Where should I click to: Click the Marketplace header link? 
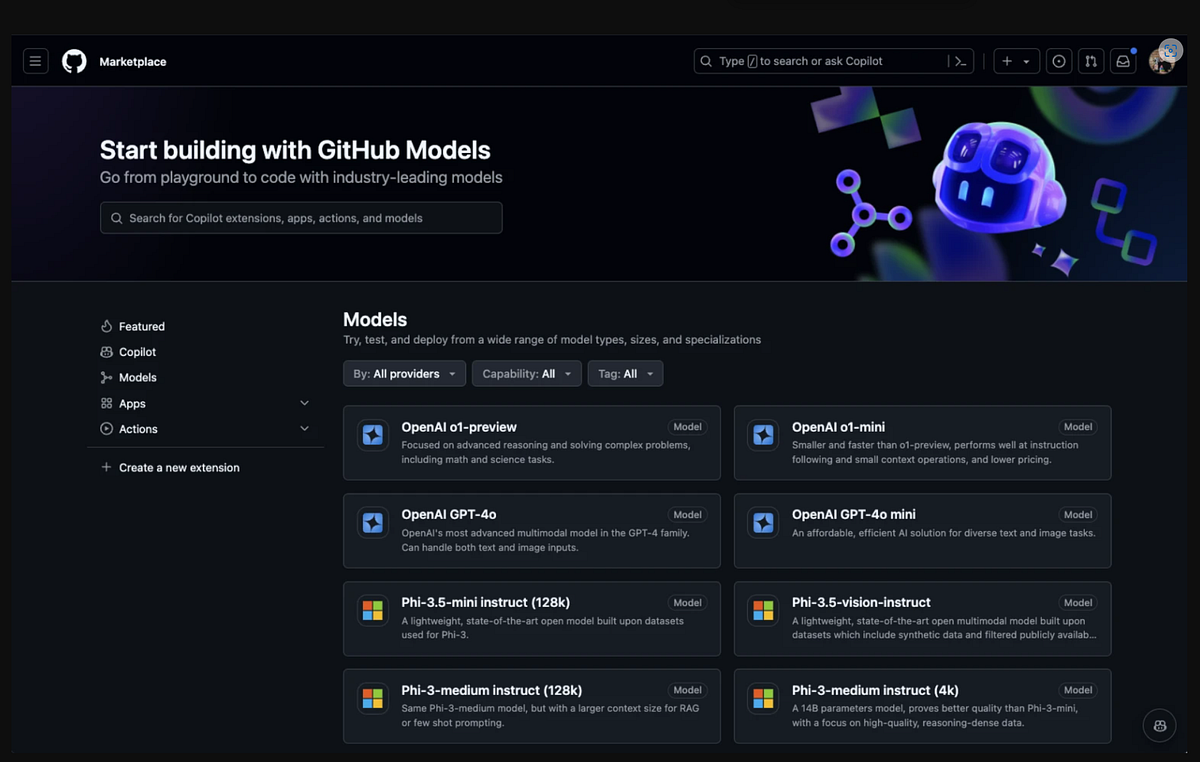click(133, 62)
